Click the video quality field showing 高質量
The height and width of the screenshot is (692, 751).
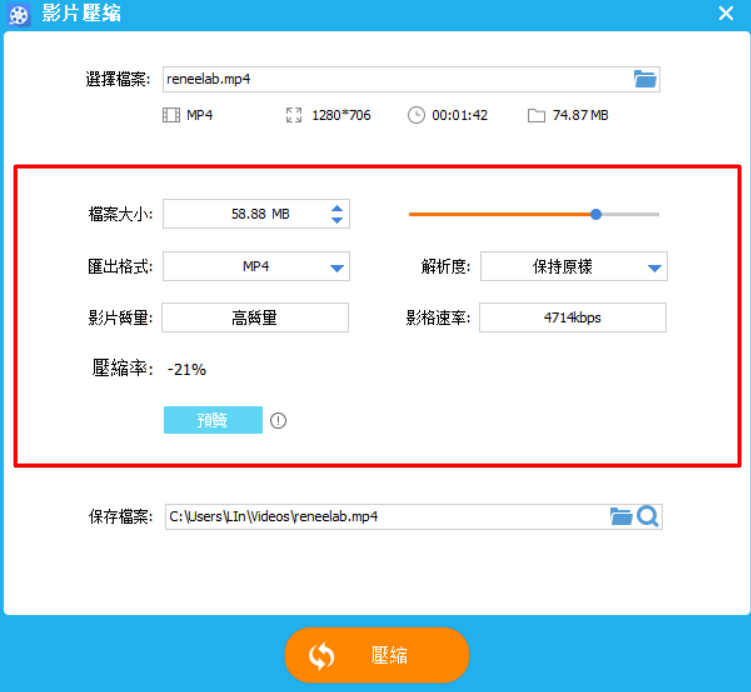tap(255, 318)
